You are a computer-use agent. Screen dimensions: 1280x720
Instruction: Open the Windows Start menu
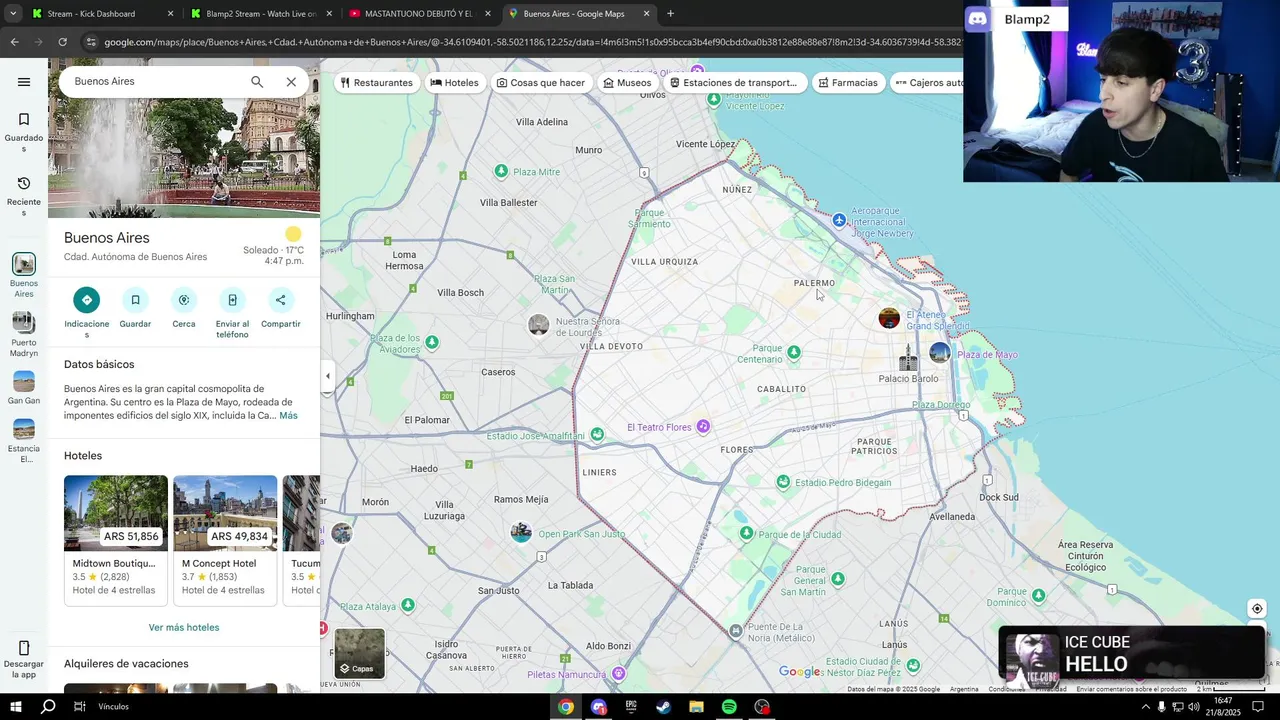tap(15, 707)
